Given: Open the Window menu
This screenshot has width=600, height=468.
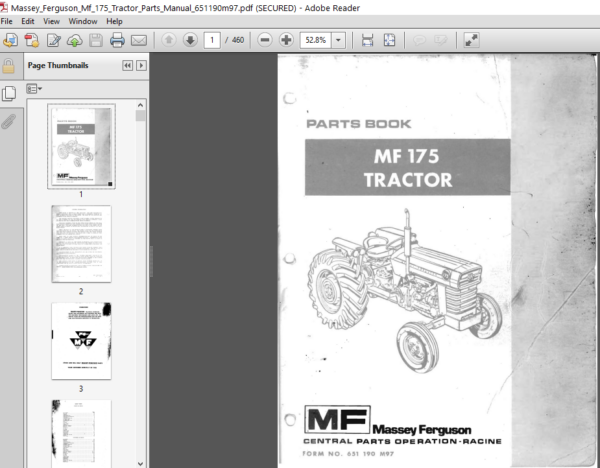Looking at the screenshot, I should (83, 21).
